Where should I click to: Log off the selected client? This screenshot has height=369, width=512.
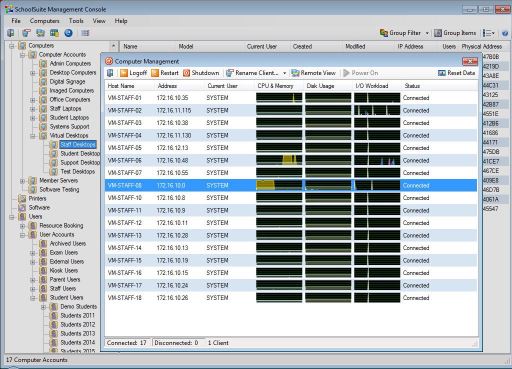[x=133, y=73]
